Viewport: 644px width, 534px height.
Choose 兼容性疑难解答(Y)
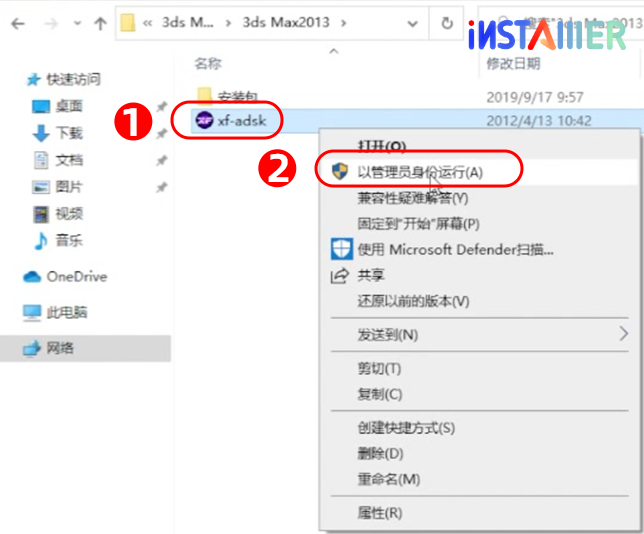413,198
